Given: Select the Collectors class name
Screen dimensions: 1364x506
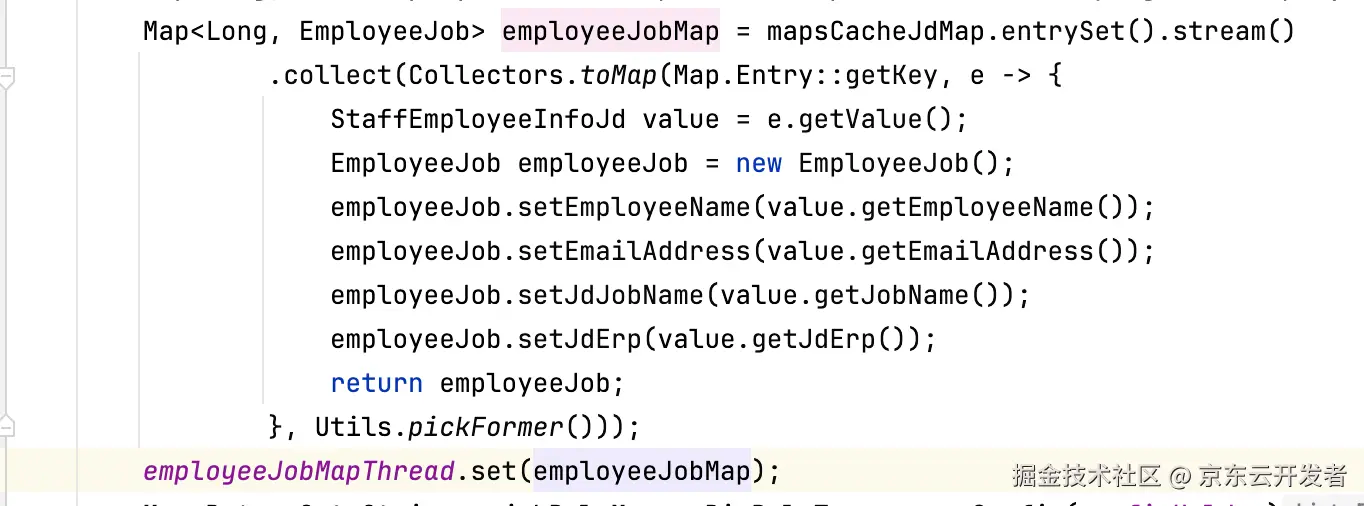Looking at the screenshot, I should click(486, 76).
